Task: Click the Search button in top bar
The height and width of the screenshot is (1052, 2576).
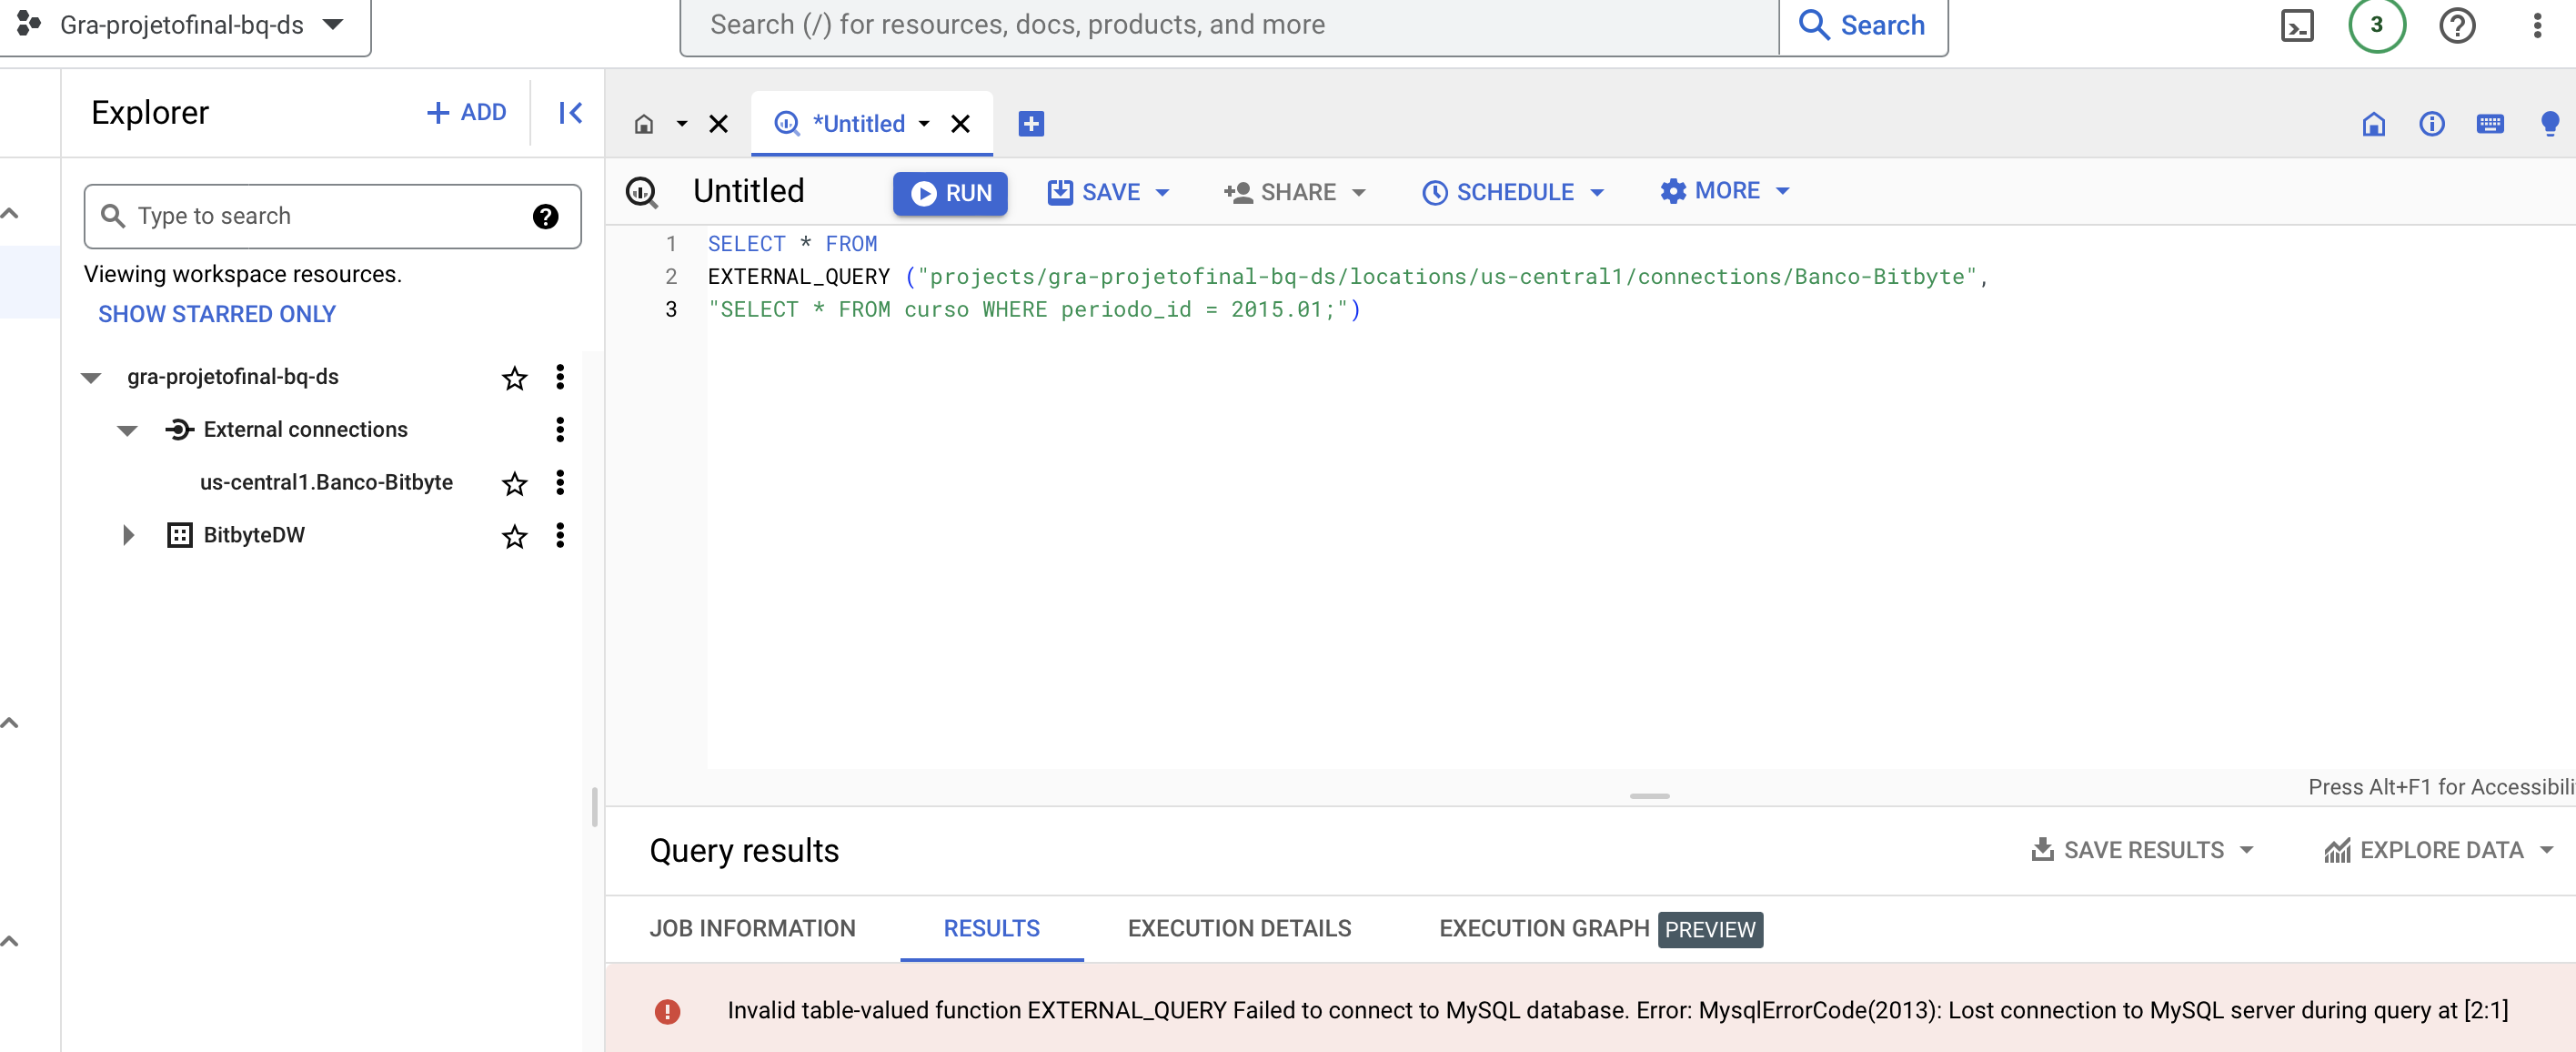Action: (x=1863, y=25)
